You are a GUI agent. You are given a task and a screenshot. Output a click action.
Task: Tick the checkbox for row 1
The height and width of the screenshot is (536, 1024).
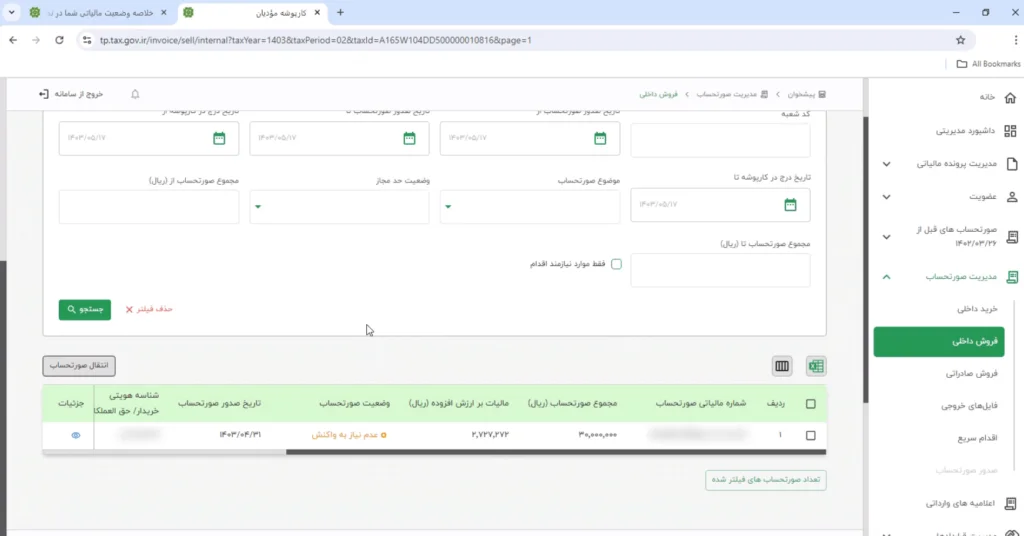click(x=810, y=435)
